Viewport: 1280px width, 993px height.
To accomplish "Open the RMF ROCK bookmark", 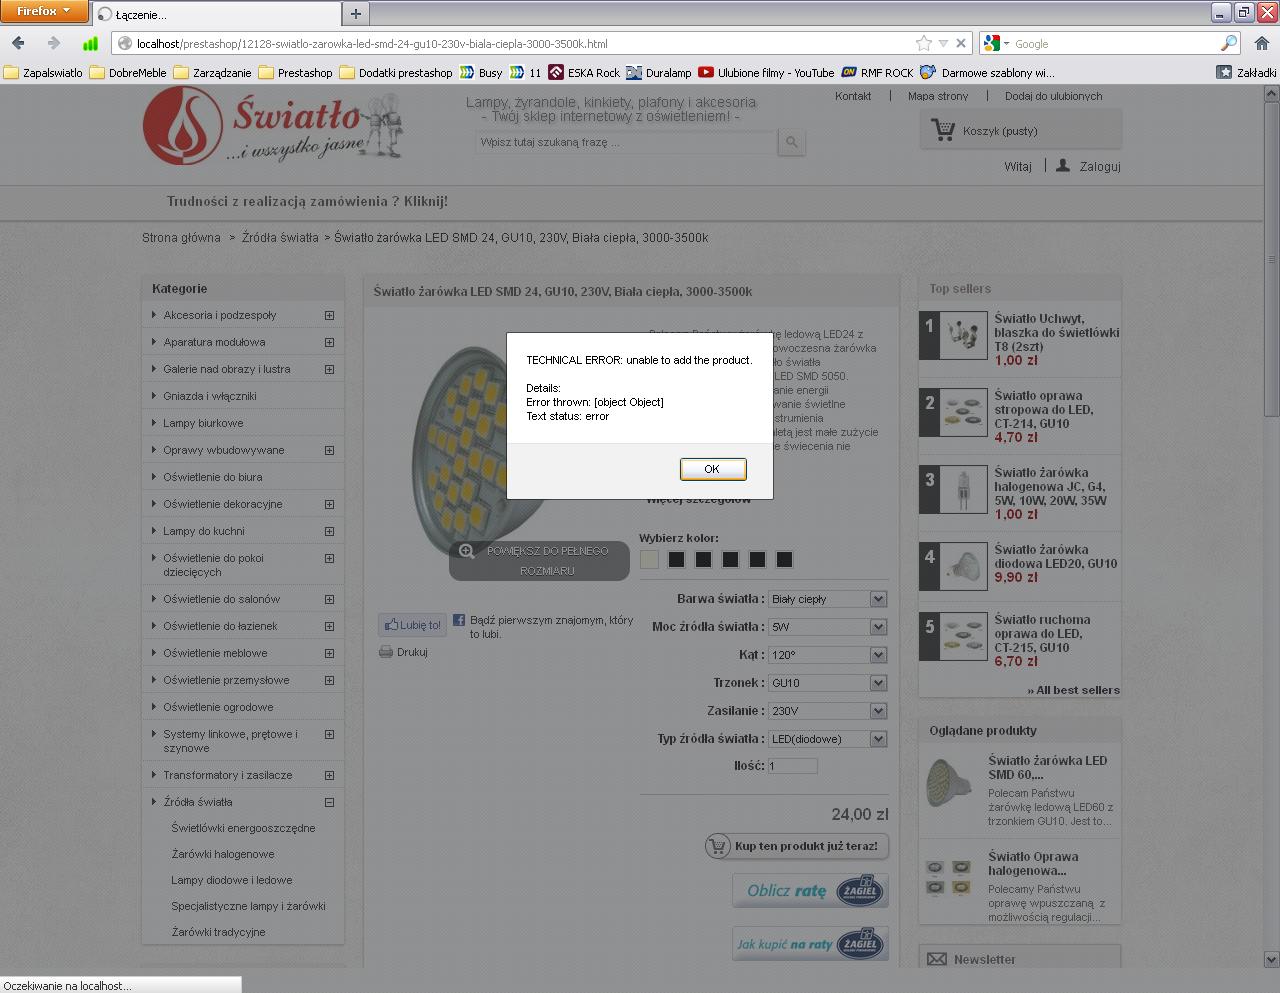I will pos(877,72).
